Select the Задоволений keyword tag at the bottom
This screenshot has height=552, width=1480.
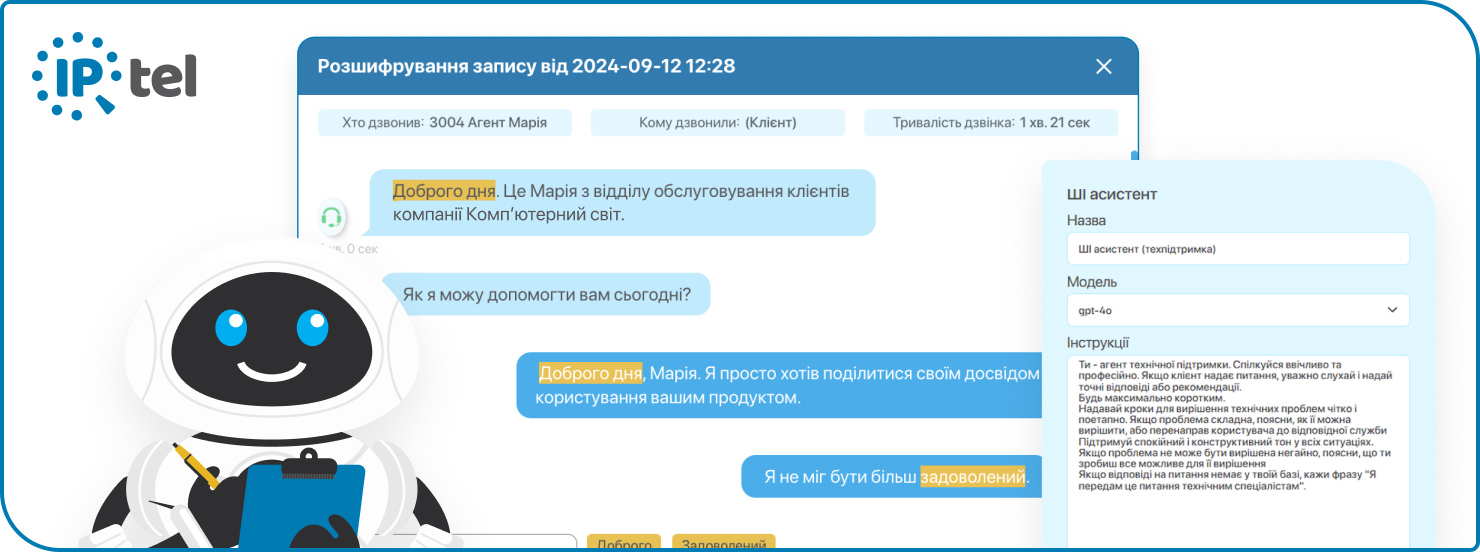coord(723,544)
